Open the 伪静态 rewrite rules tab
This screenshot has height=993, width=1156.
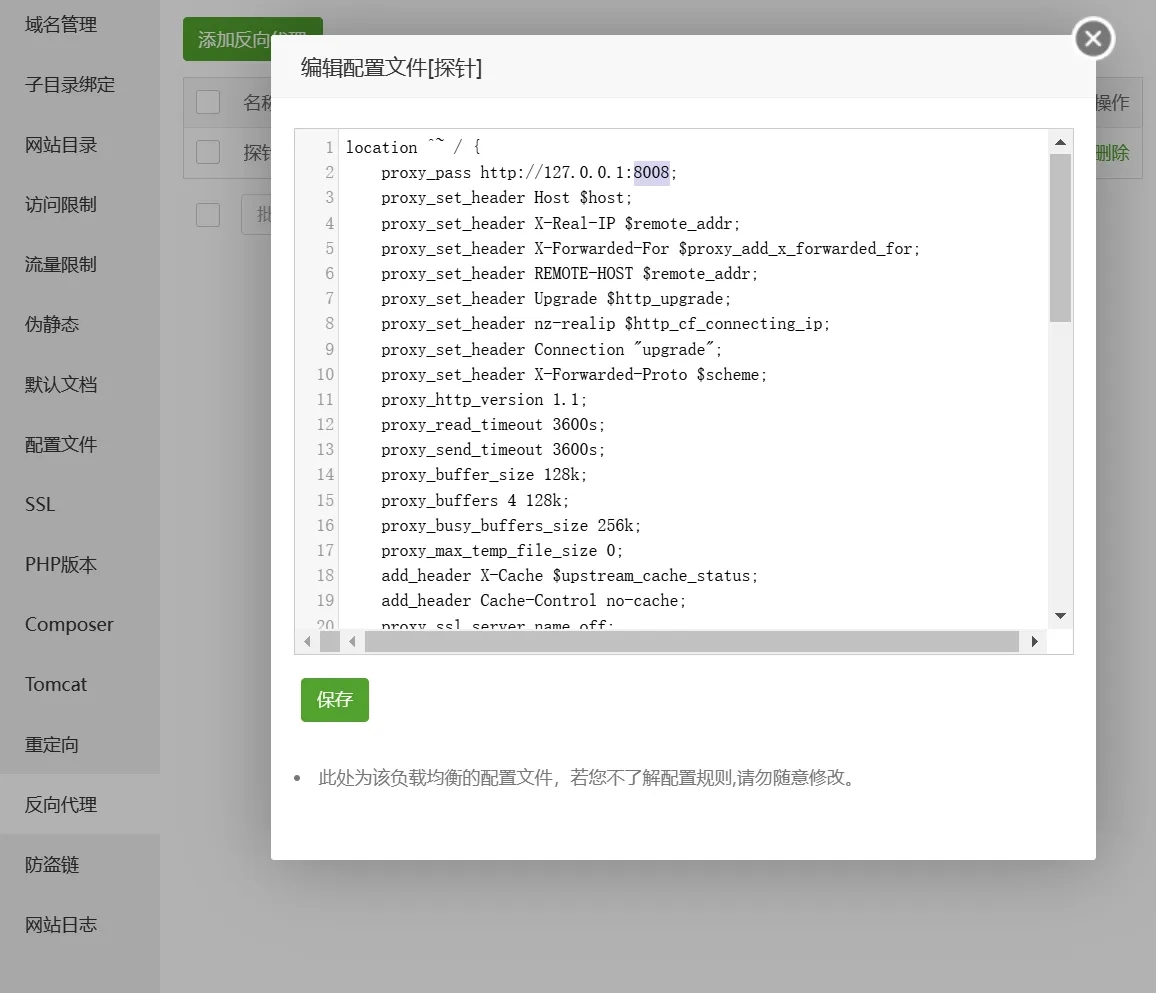click(x=52, y=325)
